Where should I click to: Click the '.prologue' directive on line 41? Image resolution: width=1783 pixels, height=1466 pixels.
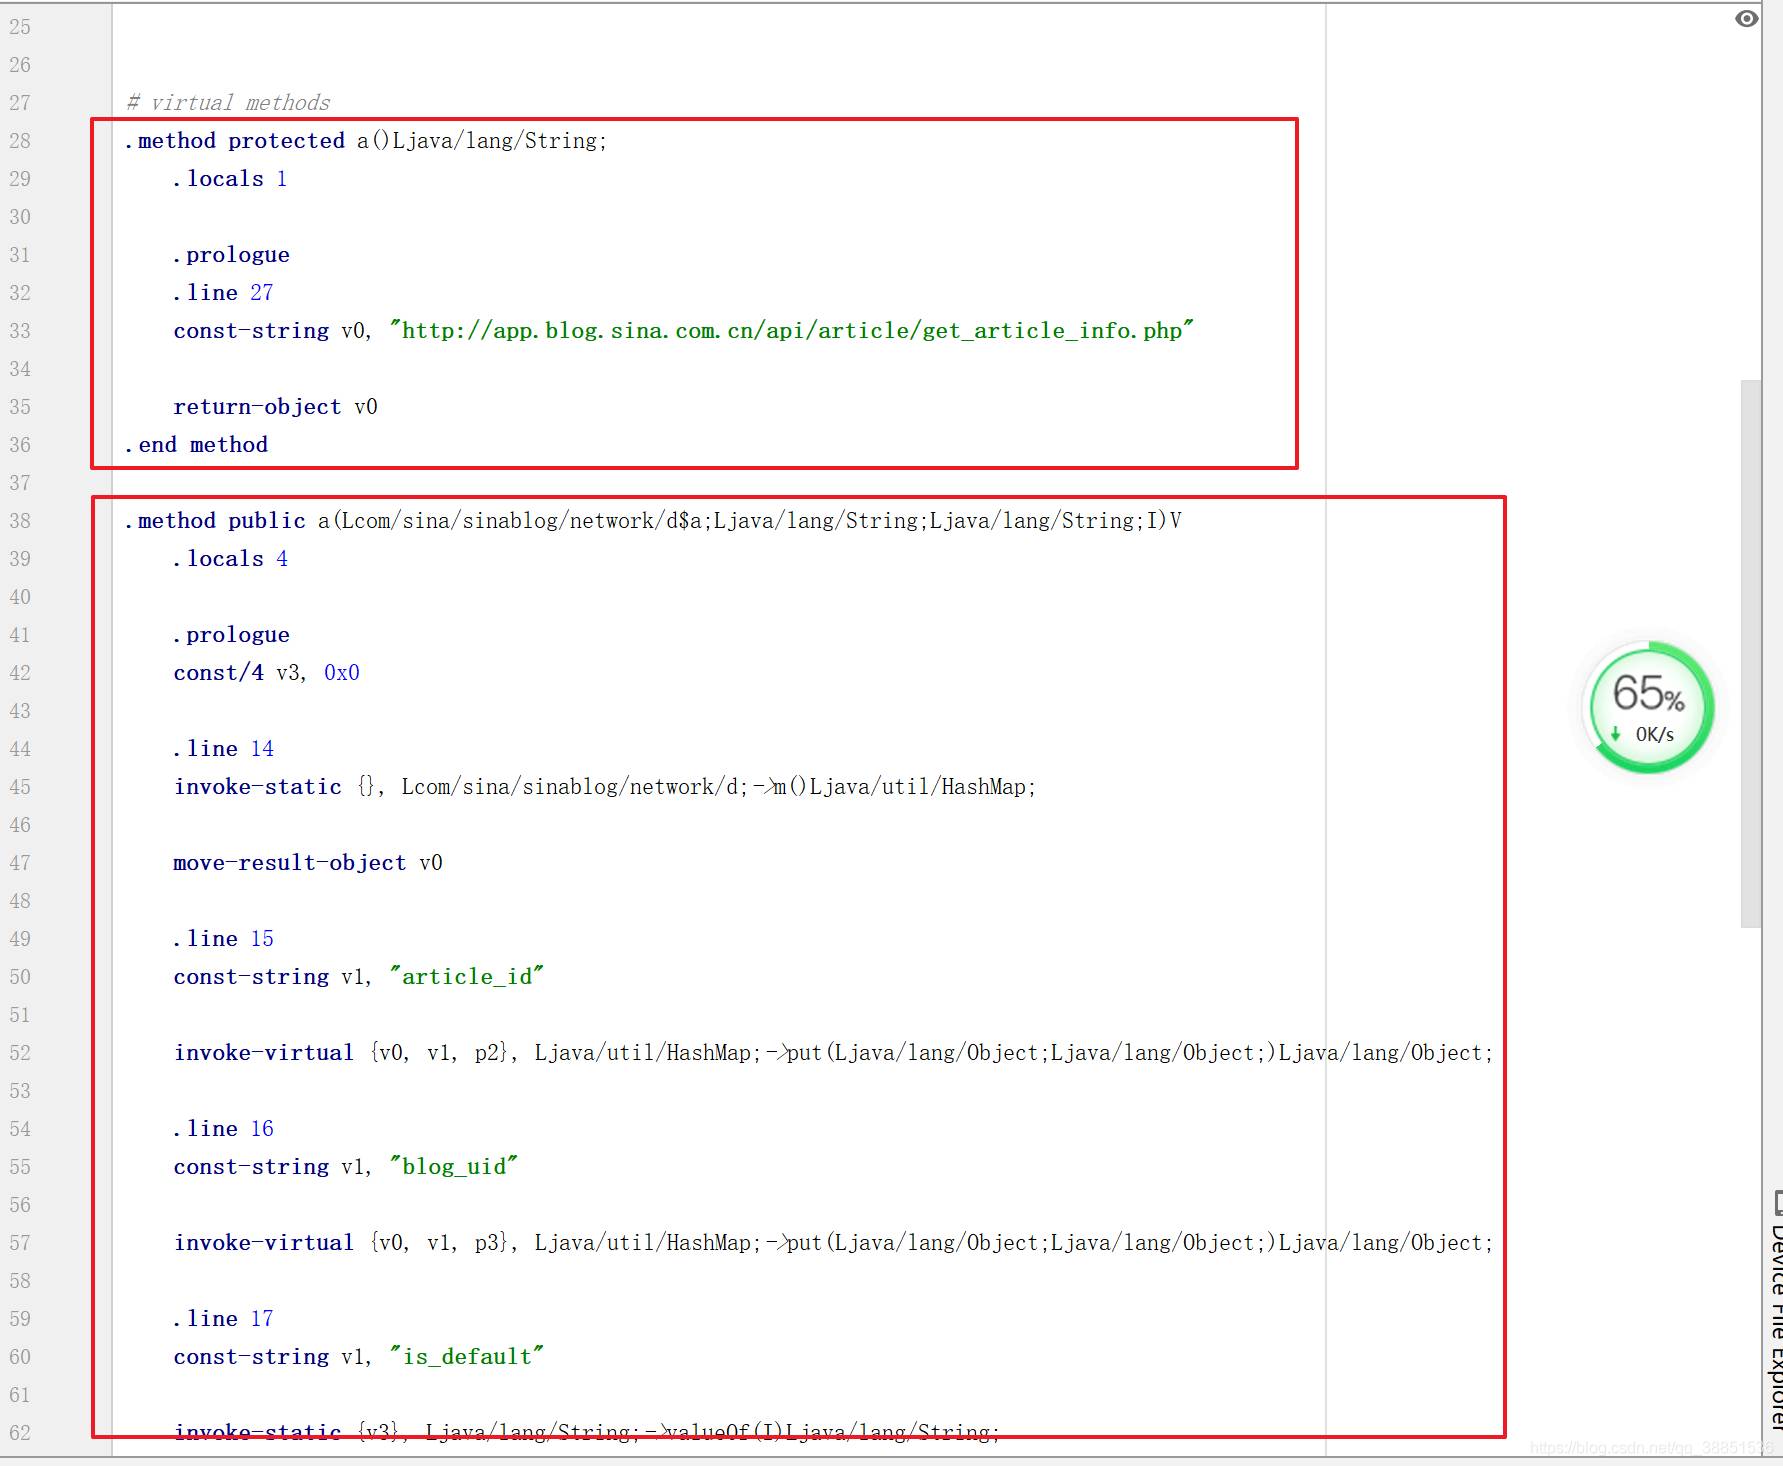click(231, 635)
